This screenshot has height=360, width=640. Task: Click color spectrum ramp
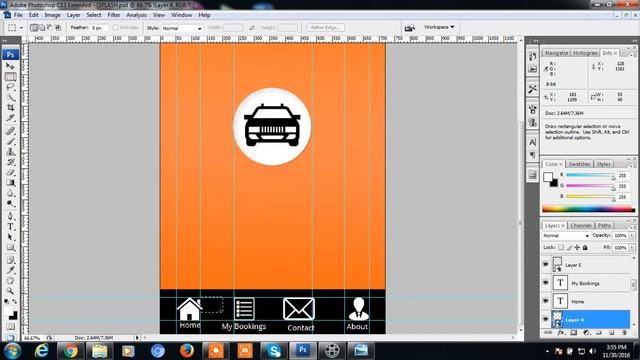pos(588,209)
